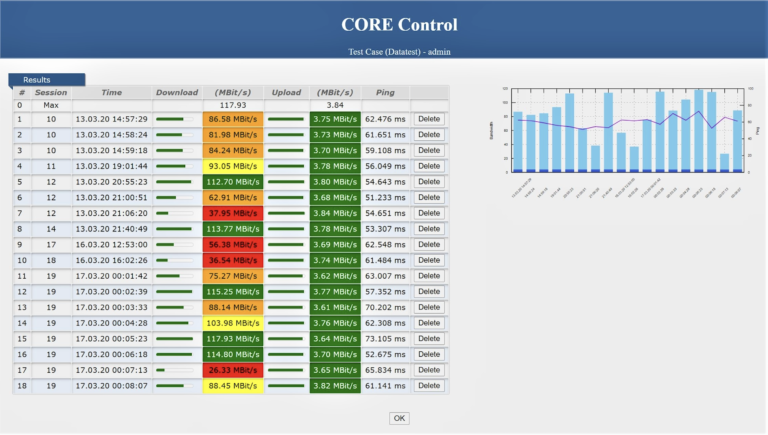Viewport: 768px width, 435px height.
Task: Open the bandwidth and ping chart
Action: point(624,142)
